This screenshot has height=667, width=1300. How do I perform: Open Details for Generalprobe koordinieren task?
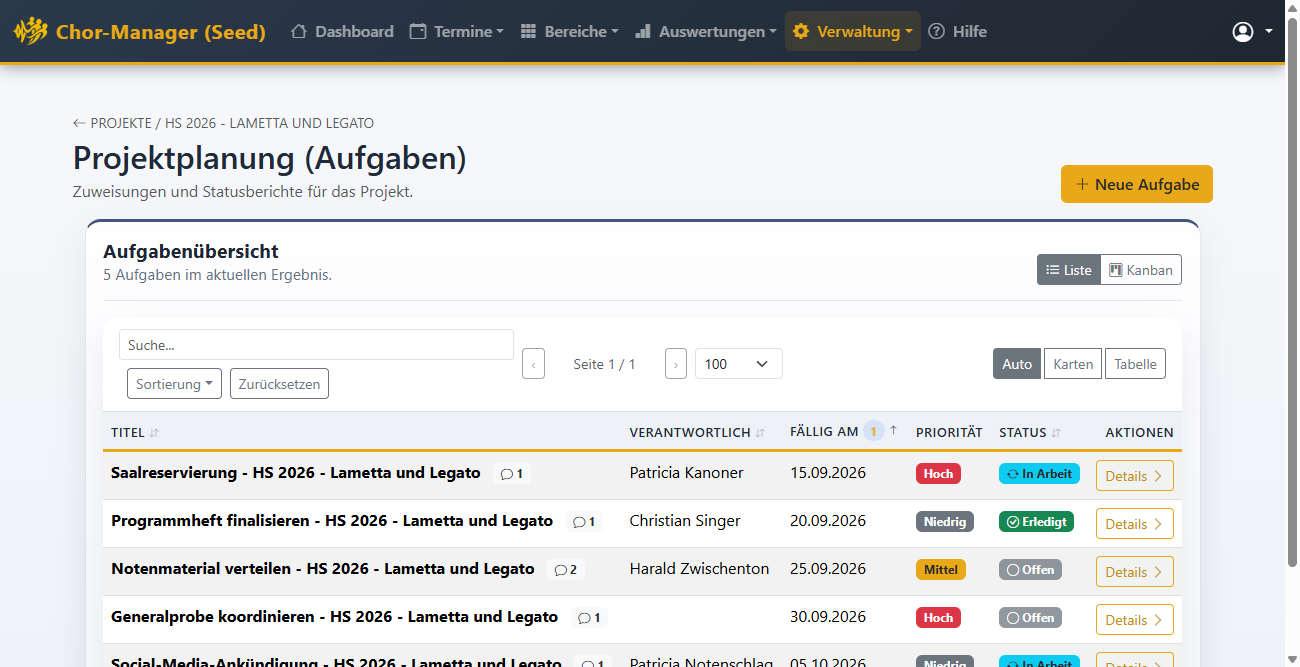[1135, 620]
